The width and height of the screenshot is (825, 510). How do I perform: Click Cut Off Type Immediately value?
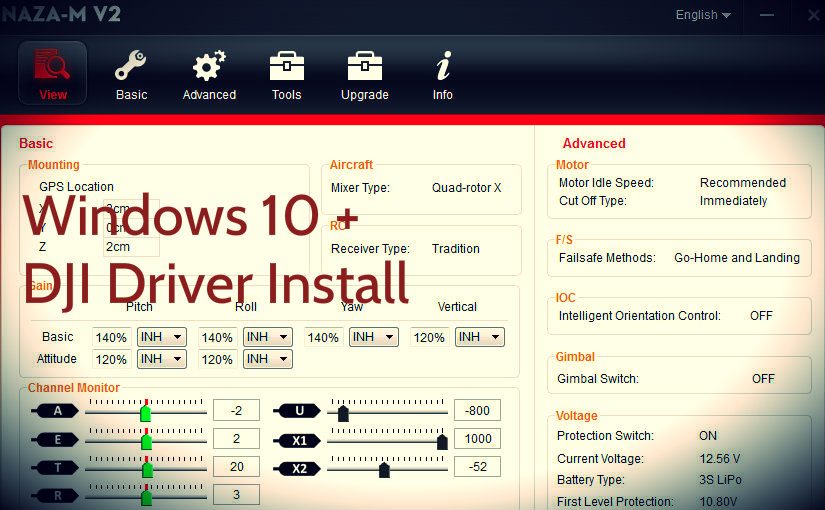click(x=733, y=201)
